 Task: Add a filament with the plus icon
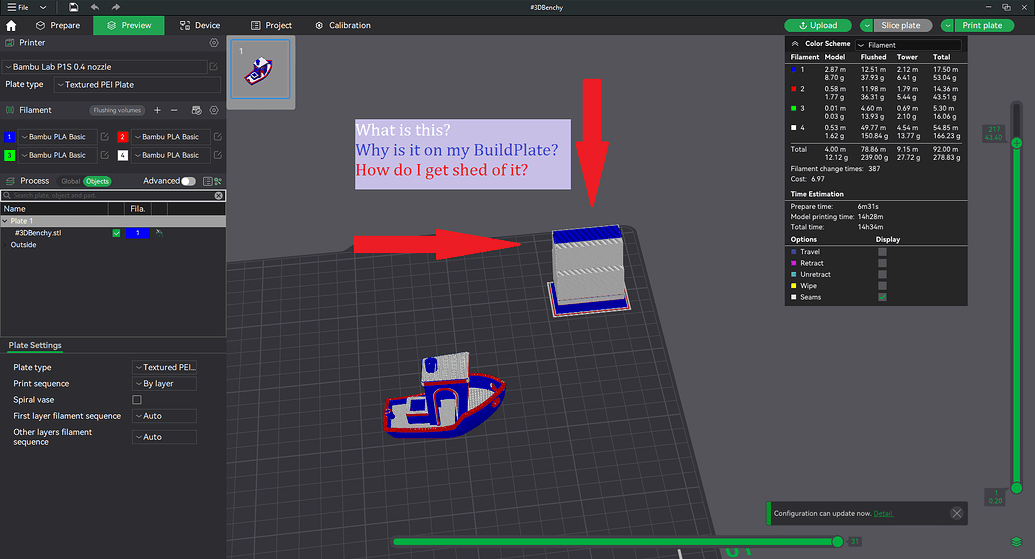coord(157,110)
